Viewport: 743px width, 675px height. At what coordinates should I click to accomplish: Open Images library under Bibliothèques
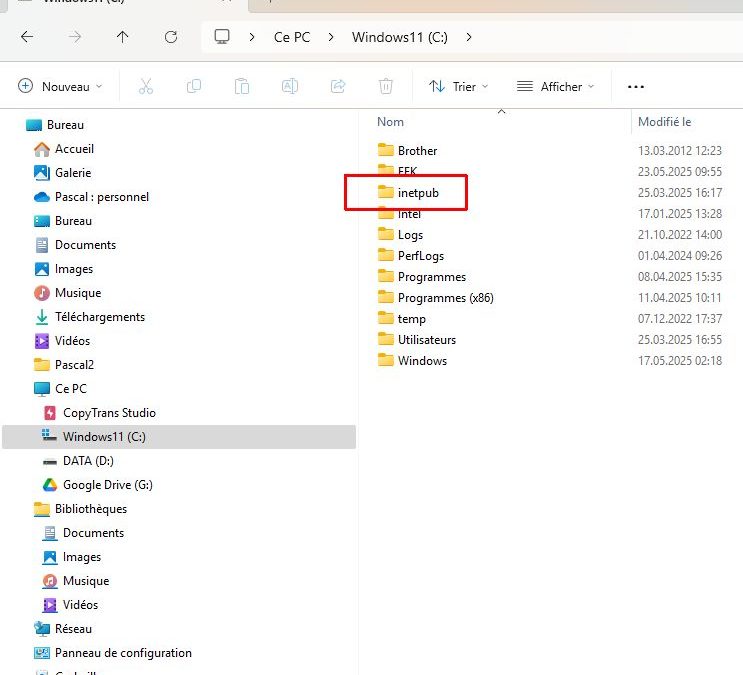point(82,557)
